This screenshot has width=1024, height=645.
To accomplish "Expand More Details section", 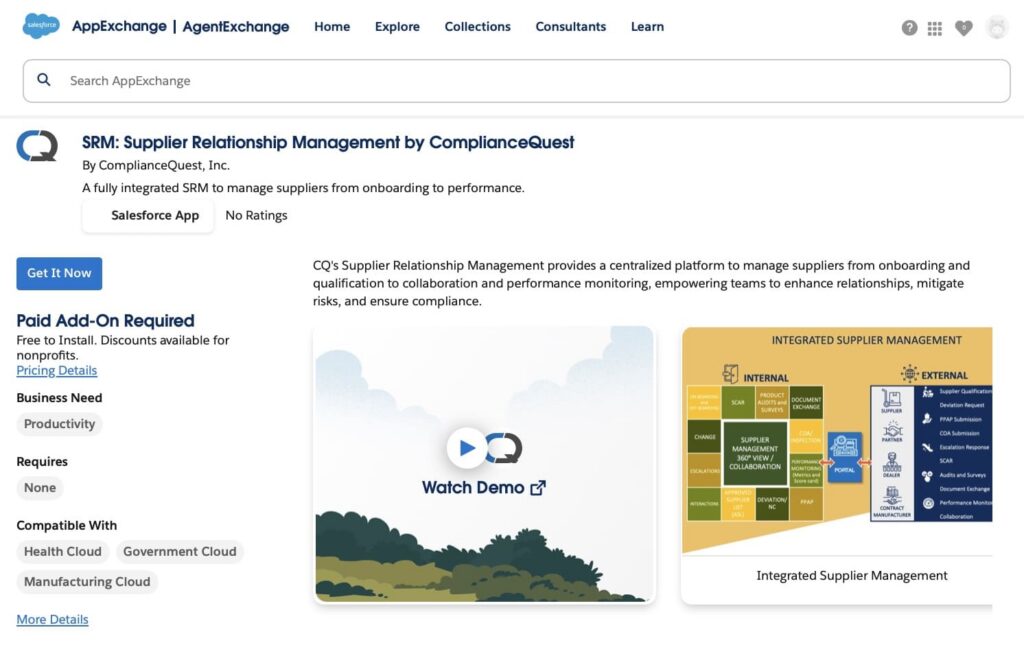I will coord(52,619).
